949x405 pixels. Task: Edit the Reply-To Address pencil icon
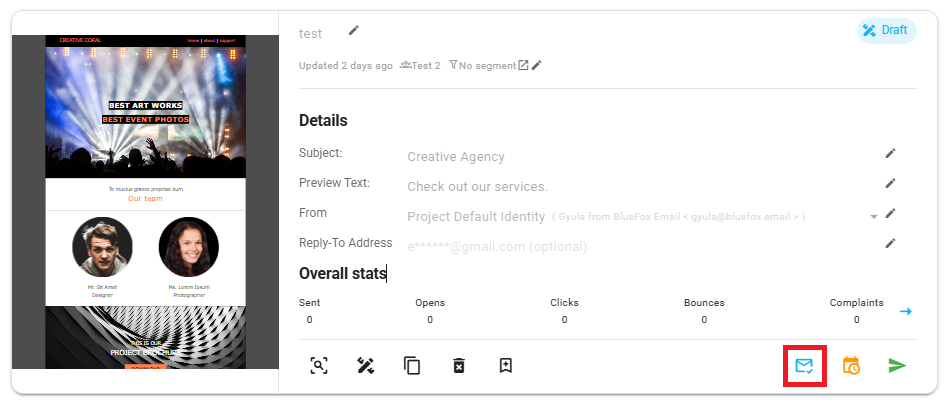pos(890,243)
